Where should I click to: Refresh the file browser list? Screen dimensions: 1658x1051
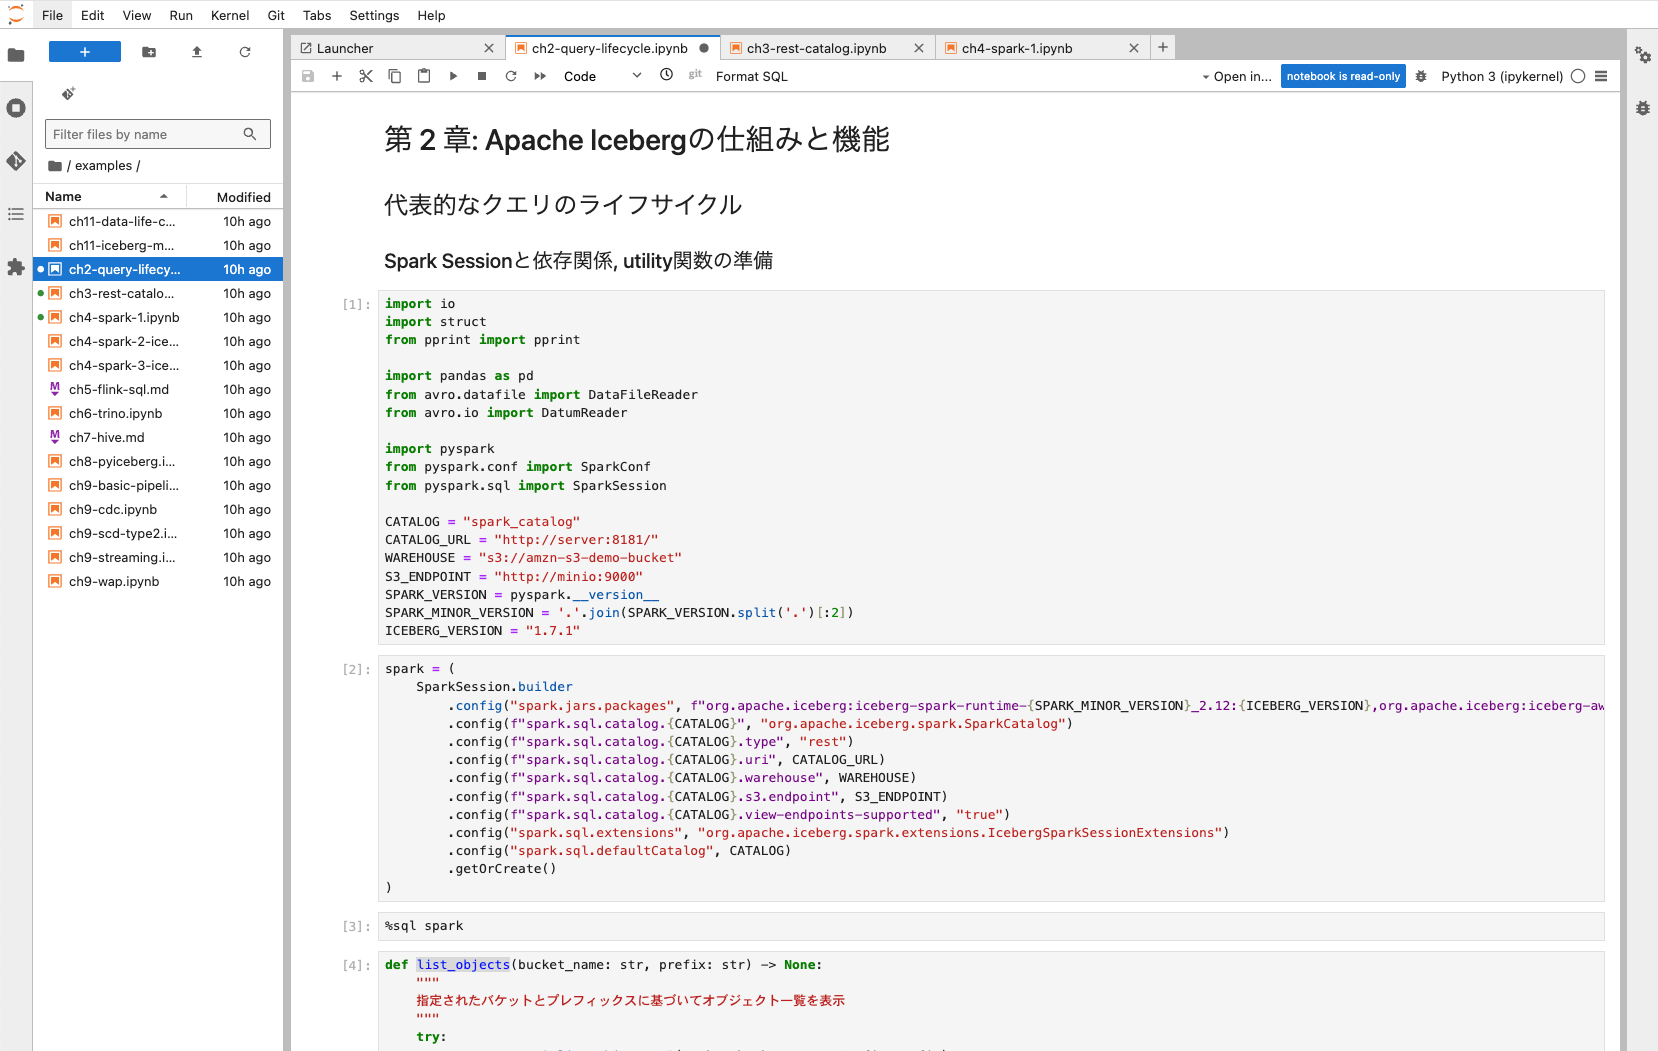245,52
